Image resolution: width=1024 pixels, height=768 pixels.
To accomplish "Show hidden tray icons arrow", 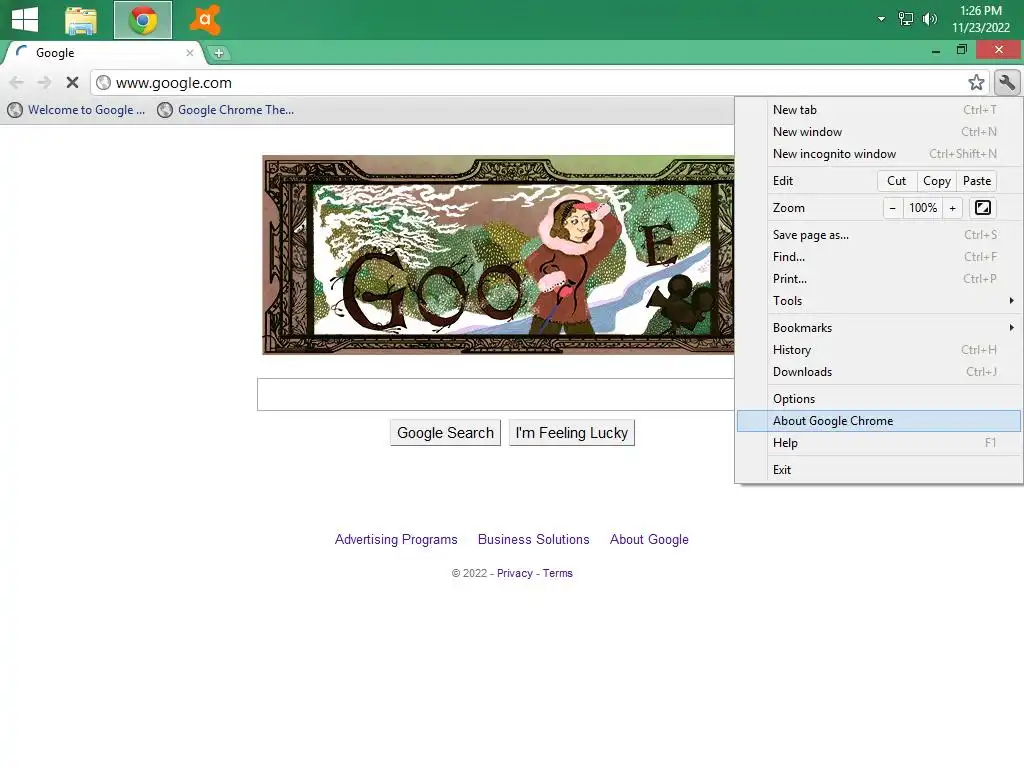I will point(881,19).
